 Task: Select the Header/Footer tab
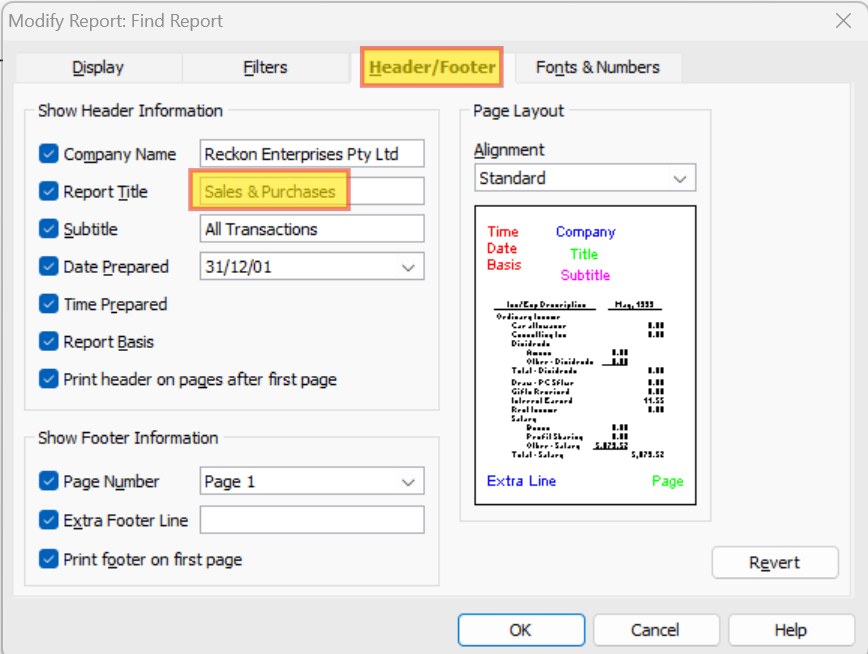[x=432, y=67]
